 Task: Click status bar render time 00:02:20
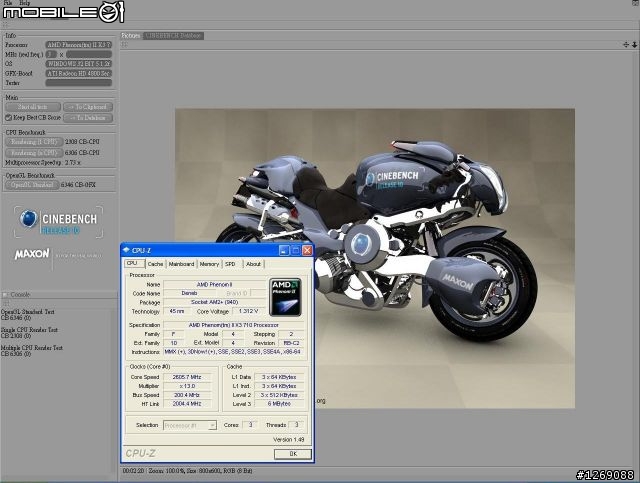coord(133,471)
